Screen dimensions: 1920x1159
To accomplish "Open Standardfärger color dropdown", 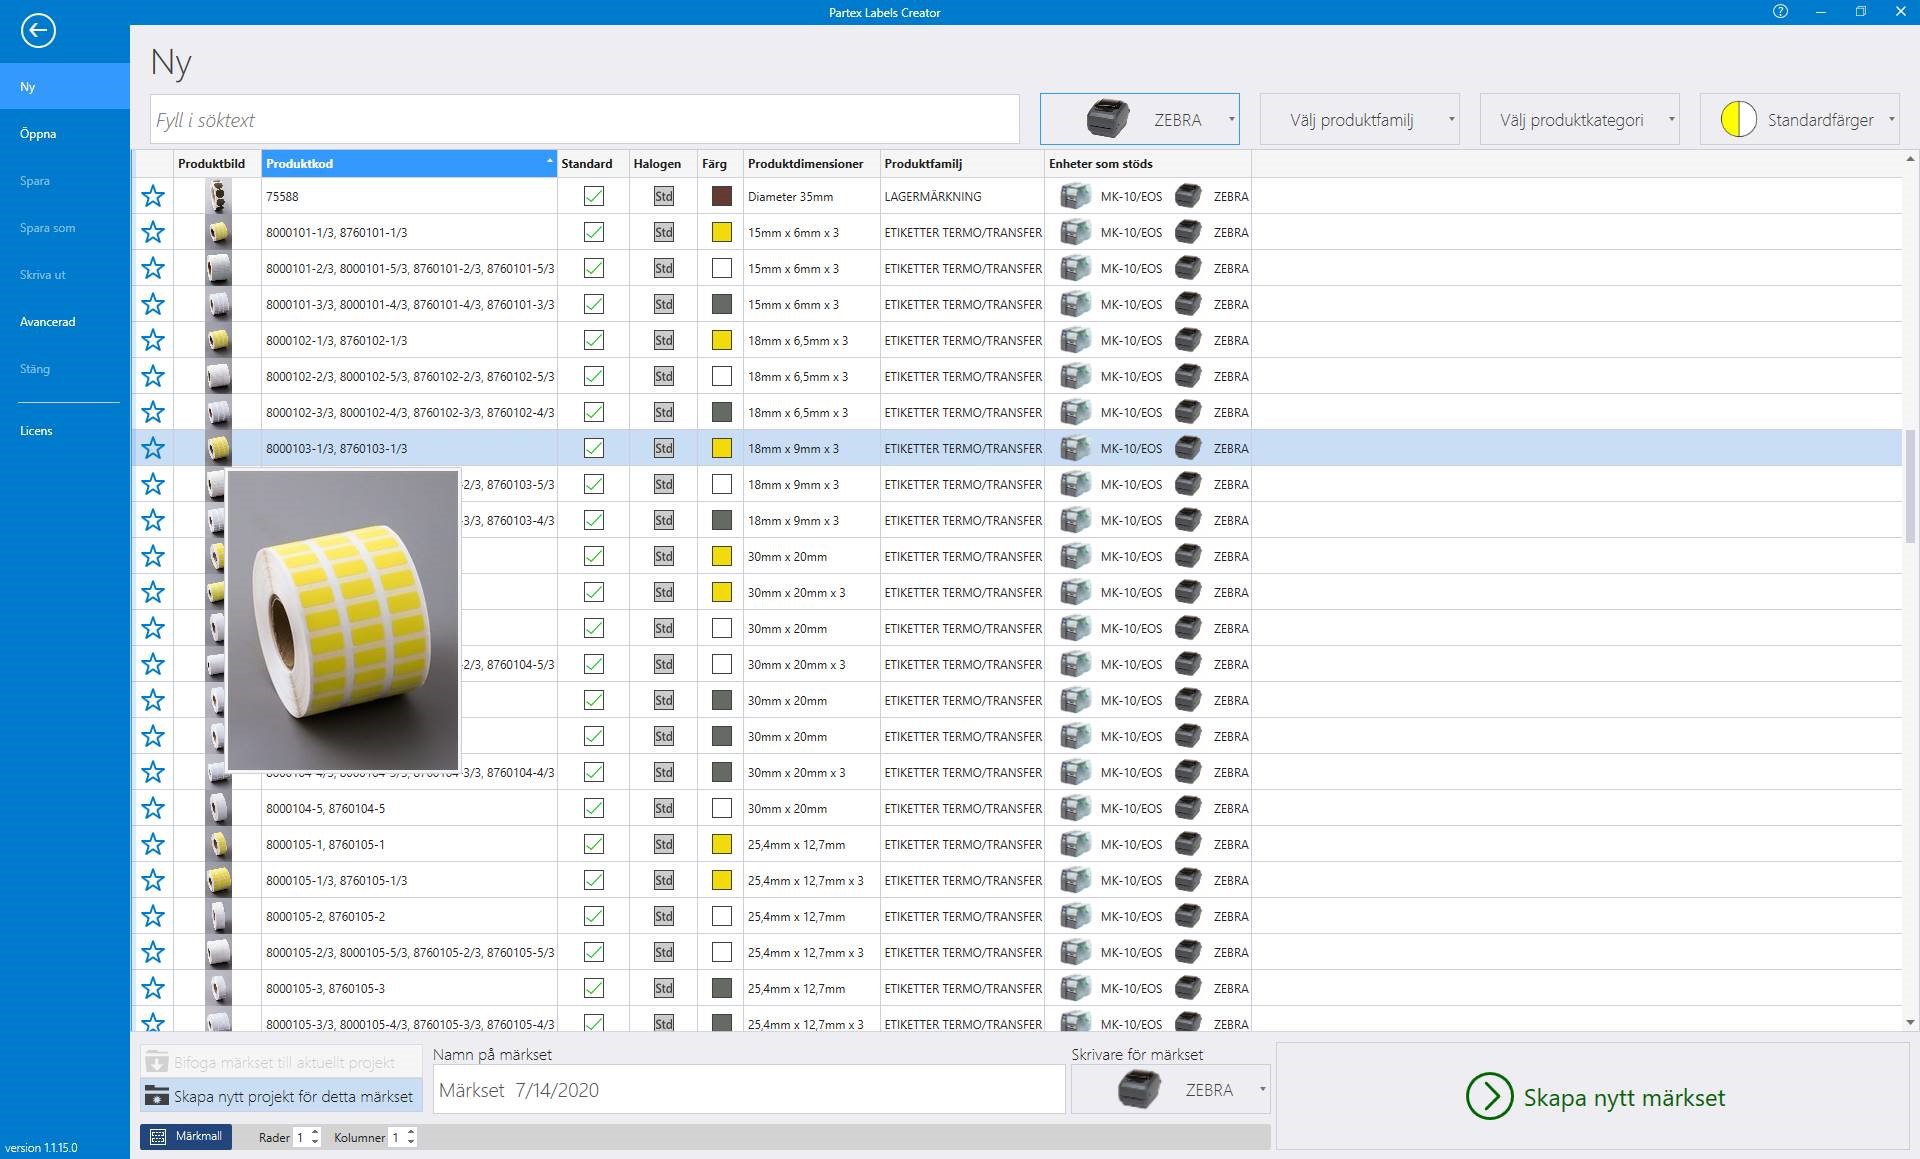I will (x=1800, y=119).
